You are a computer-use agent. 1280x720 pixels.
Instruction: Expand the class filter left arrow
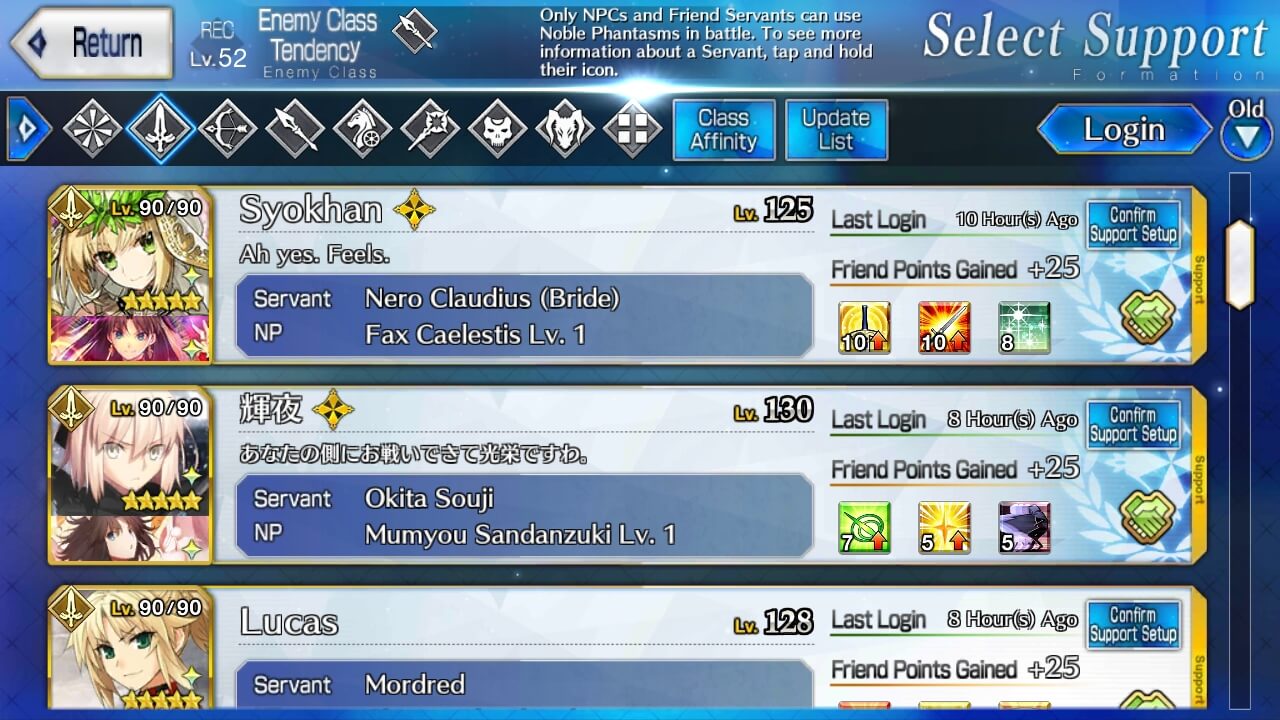pos(27,129)
